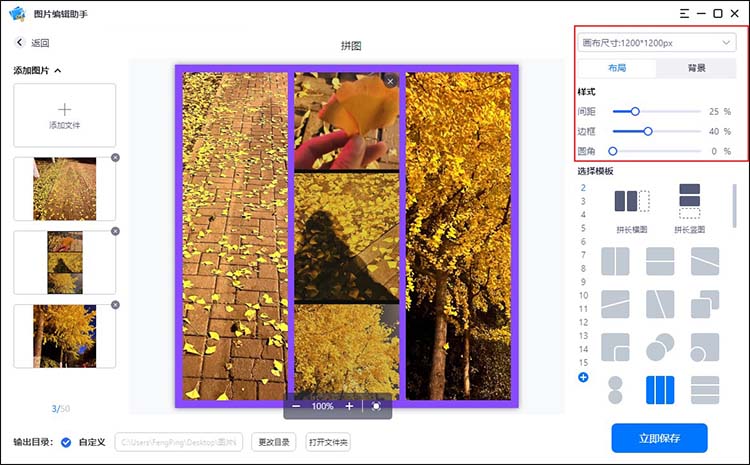Image resolution: width=750 pixels, height=465 pixels.
Task: Choose the corner inset square template
Action: (615, 347)
